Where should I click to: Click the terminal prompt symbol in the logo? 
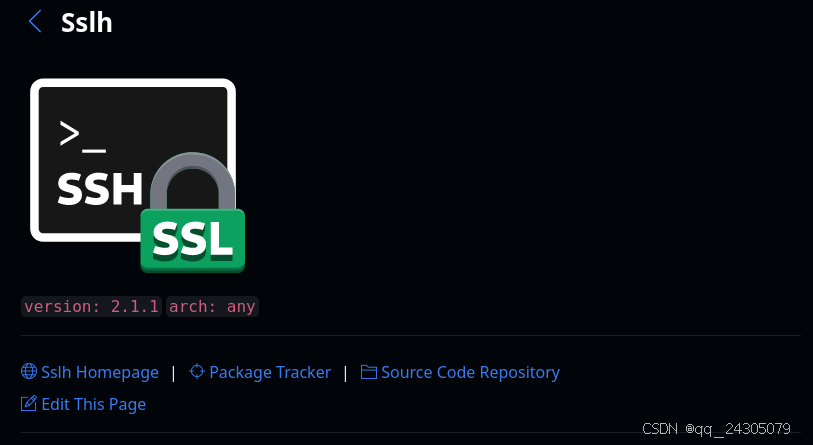82,134
